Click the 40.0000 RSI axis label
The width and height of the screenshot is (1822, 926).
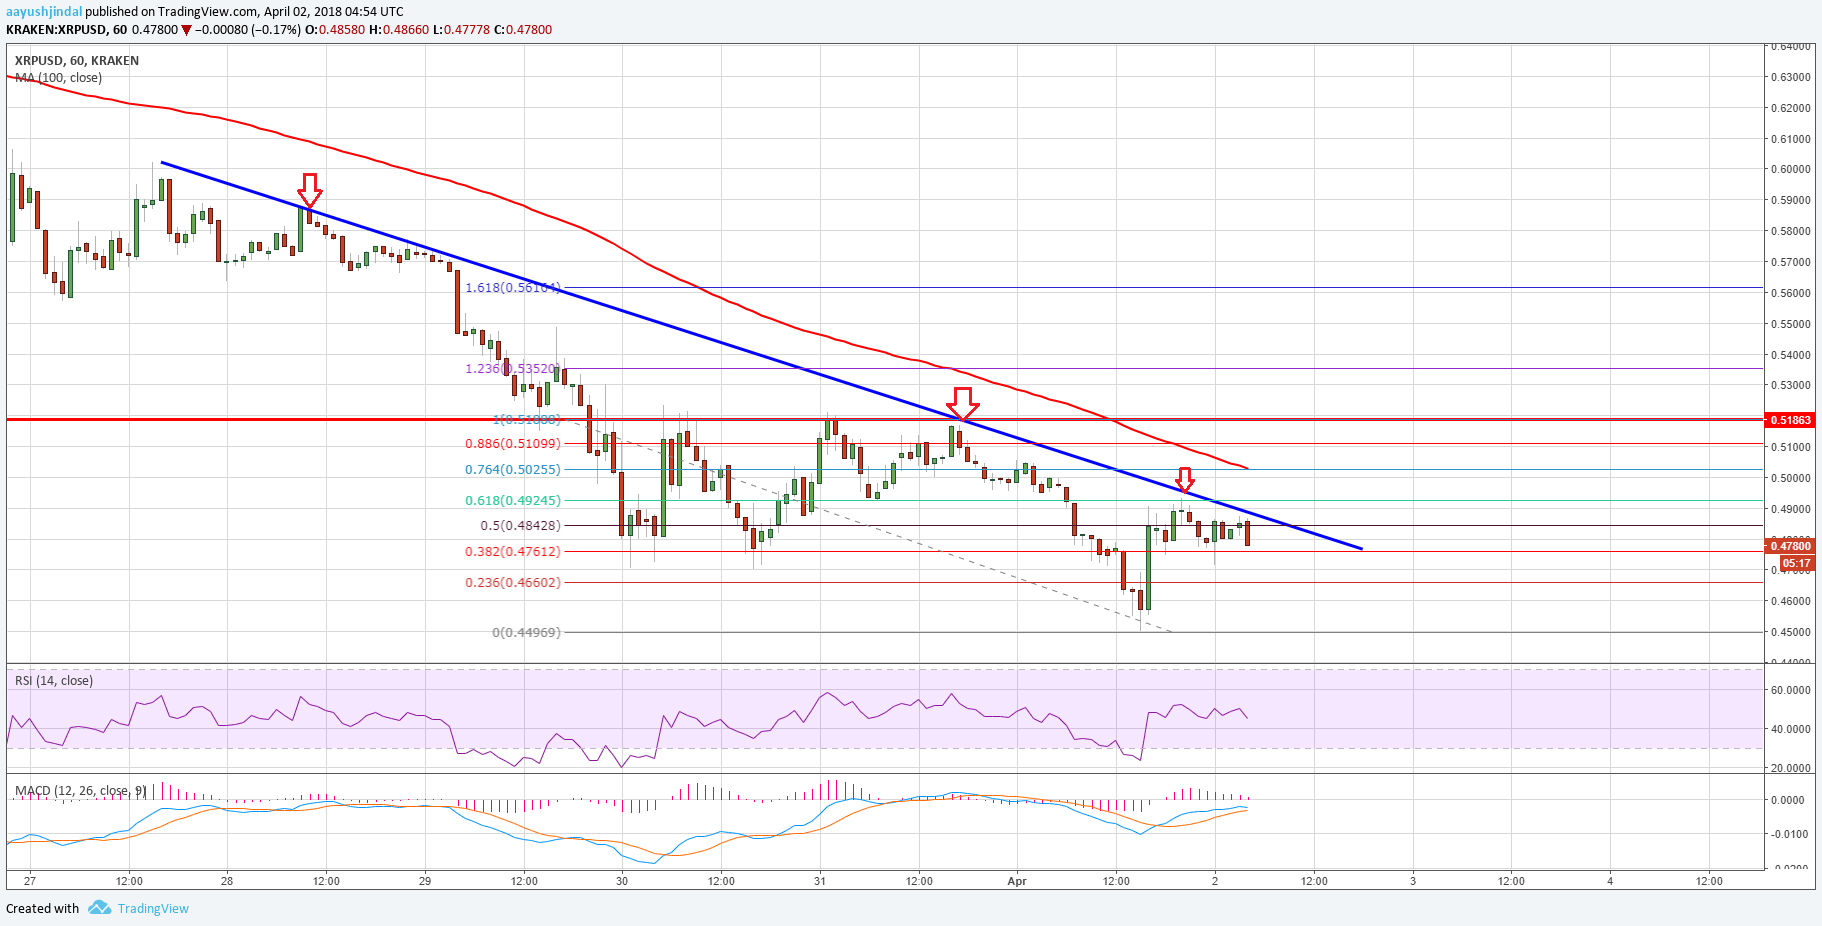(1791, 729)
